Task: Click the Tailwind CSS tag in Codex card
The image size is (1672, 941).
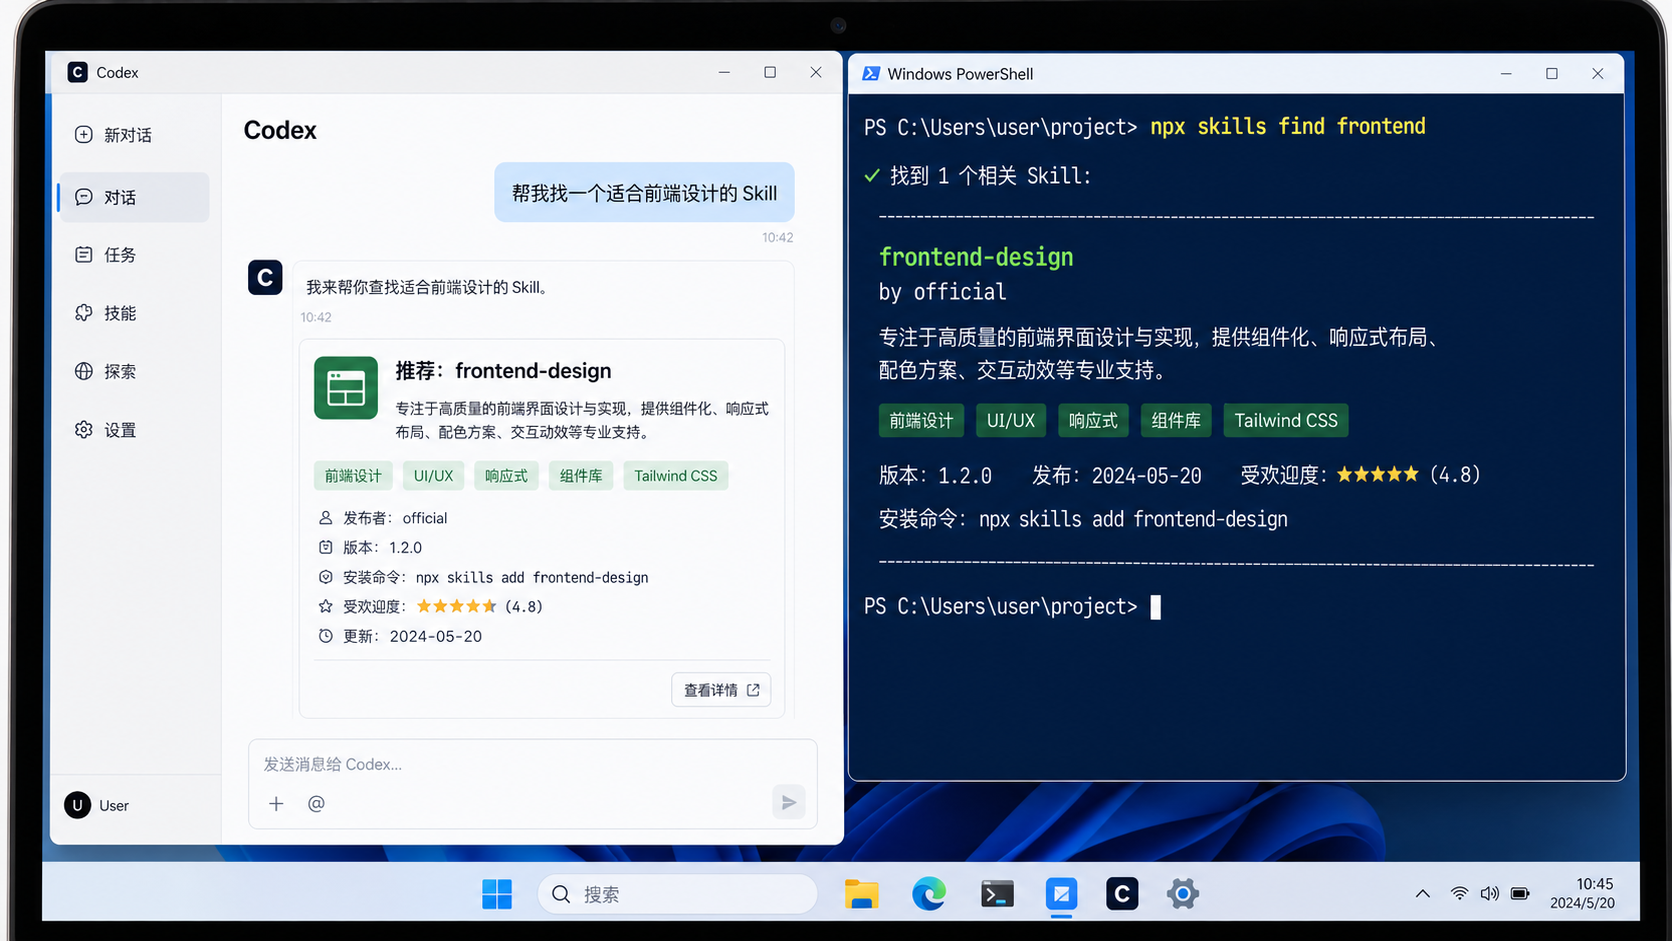Action: 676,476
